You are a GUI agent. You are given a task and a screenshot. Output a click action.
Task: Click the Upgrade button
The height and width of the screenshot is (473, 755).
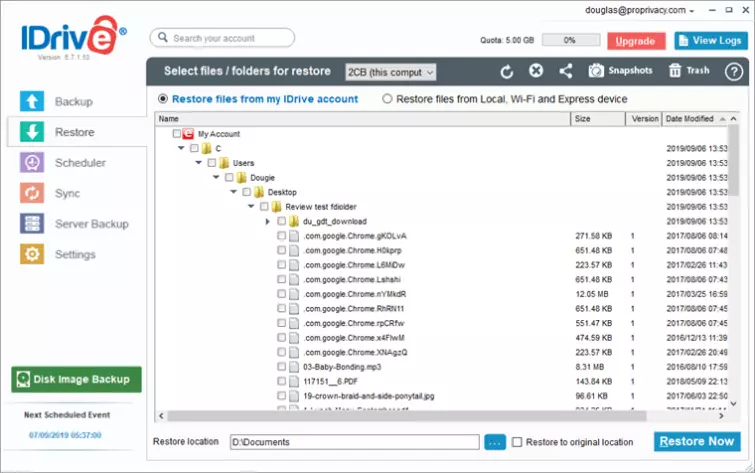point(636,41)
